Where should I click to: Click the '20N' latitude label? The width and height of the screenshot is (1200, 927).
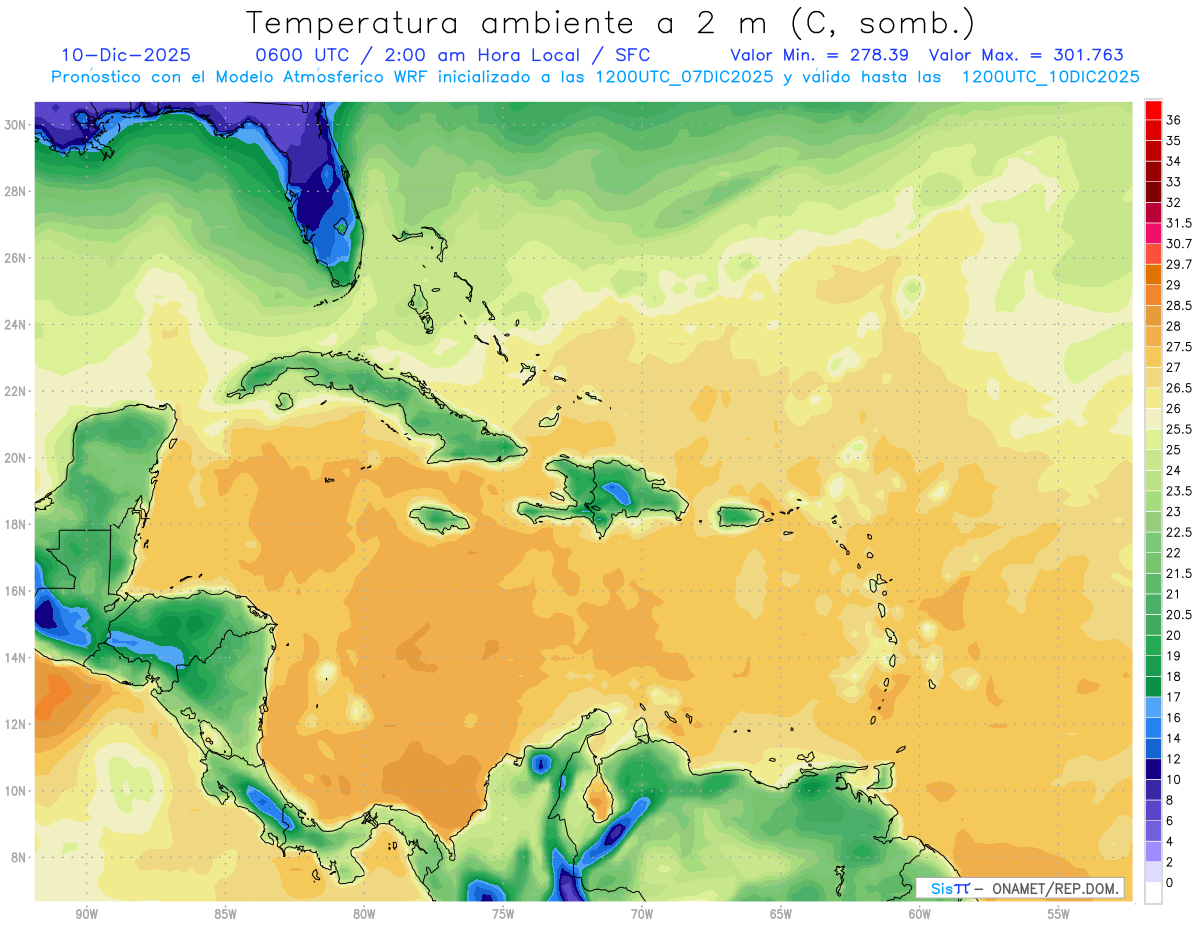15,458
